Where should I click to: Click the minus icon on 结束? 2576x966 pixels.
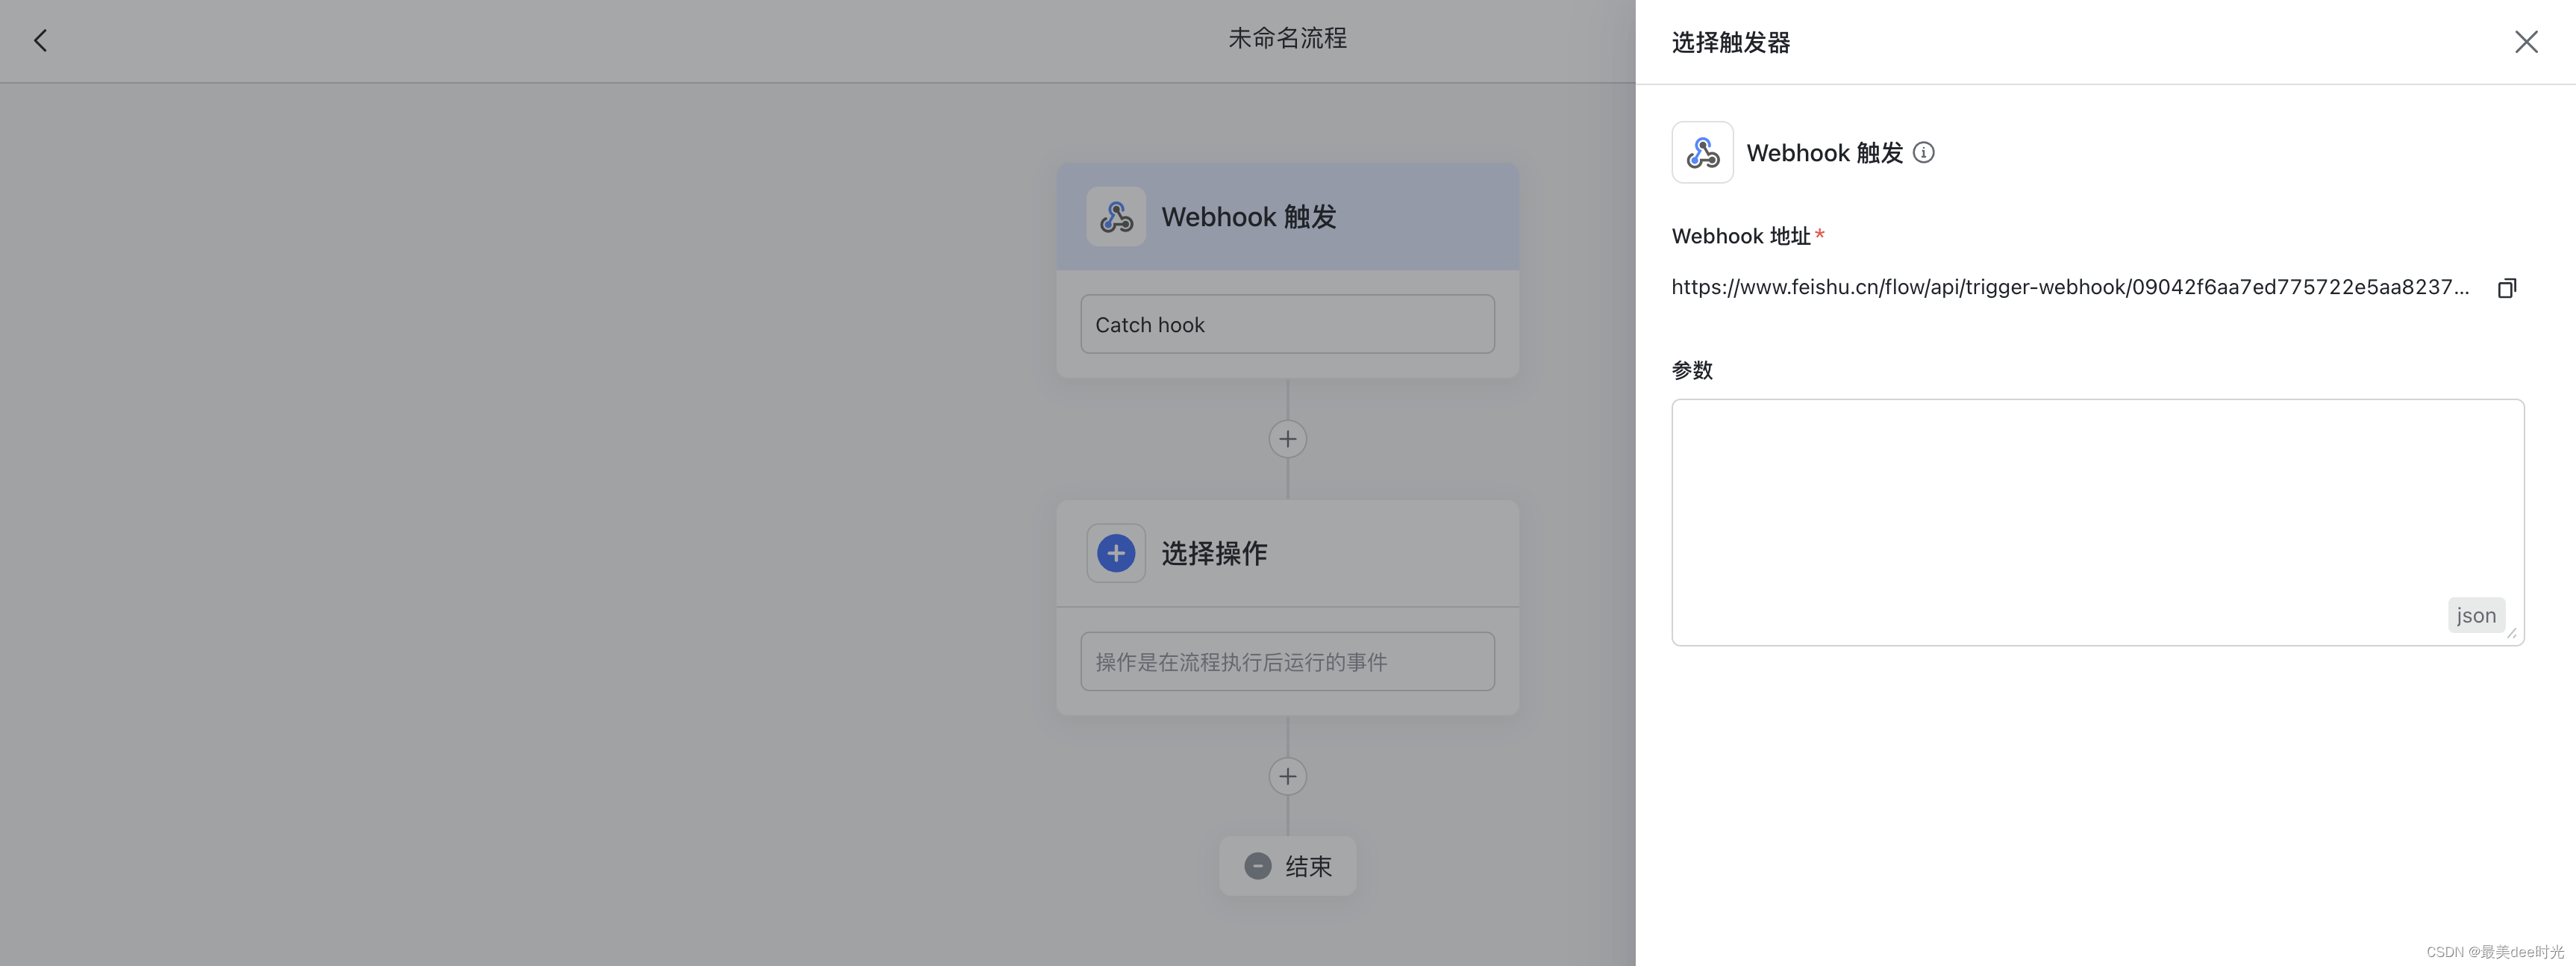1257,866
